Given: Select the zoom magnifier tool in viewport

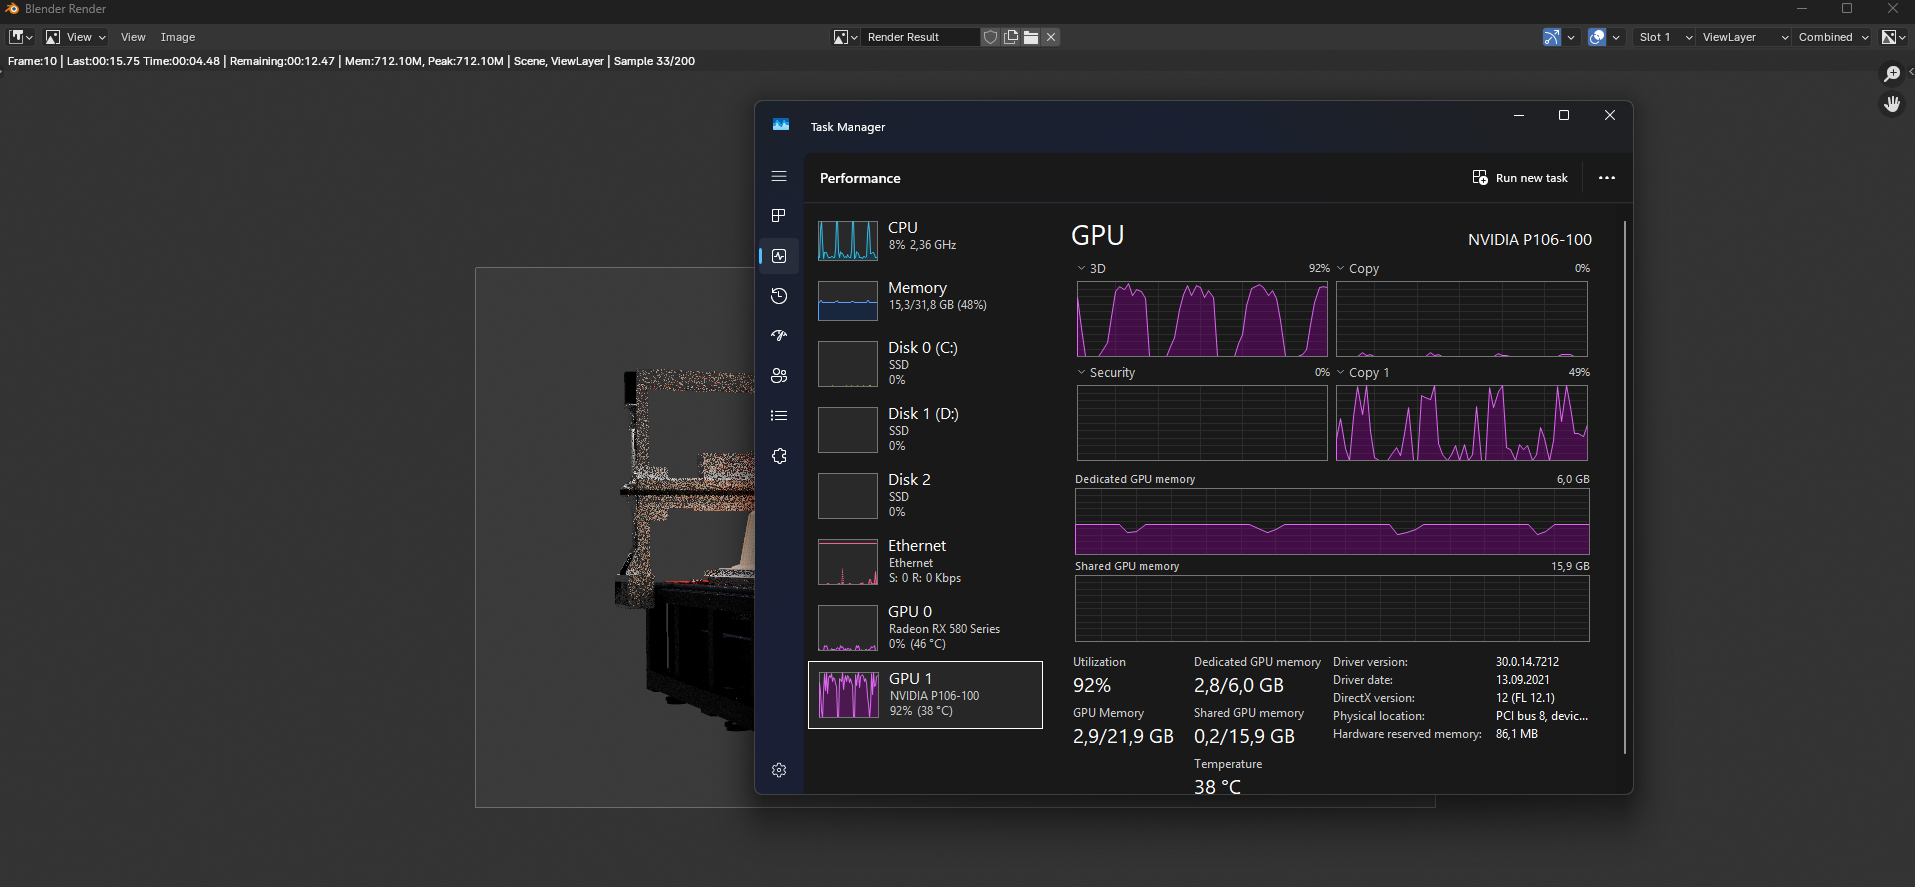Looking at the screenshot, I should pos(1891,74).
